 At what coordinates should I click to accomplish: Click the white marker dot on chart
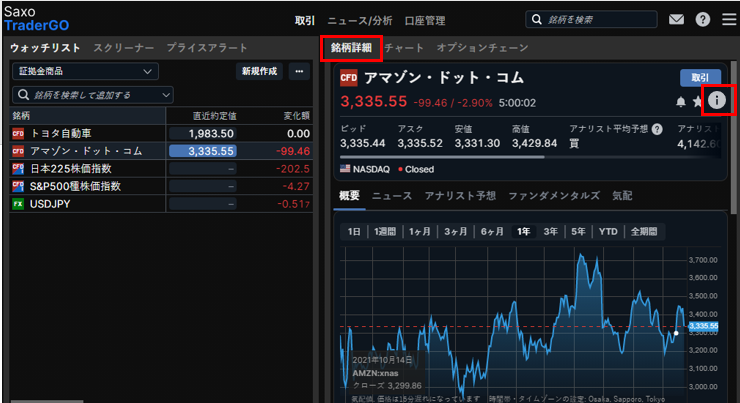click(x=676, y=333)
